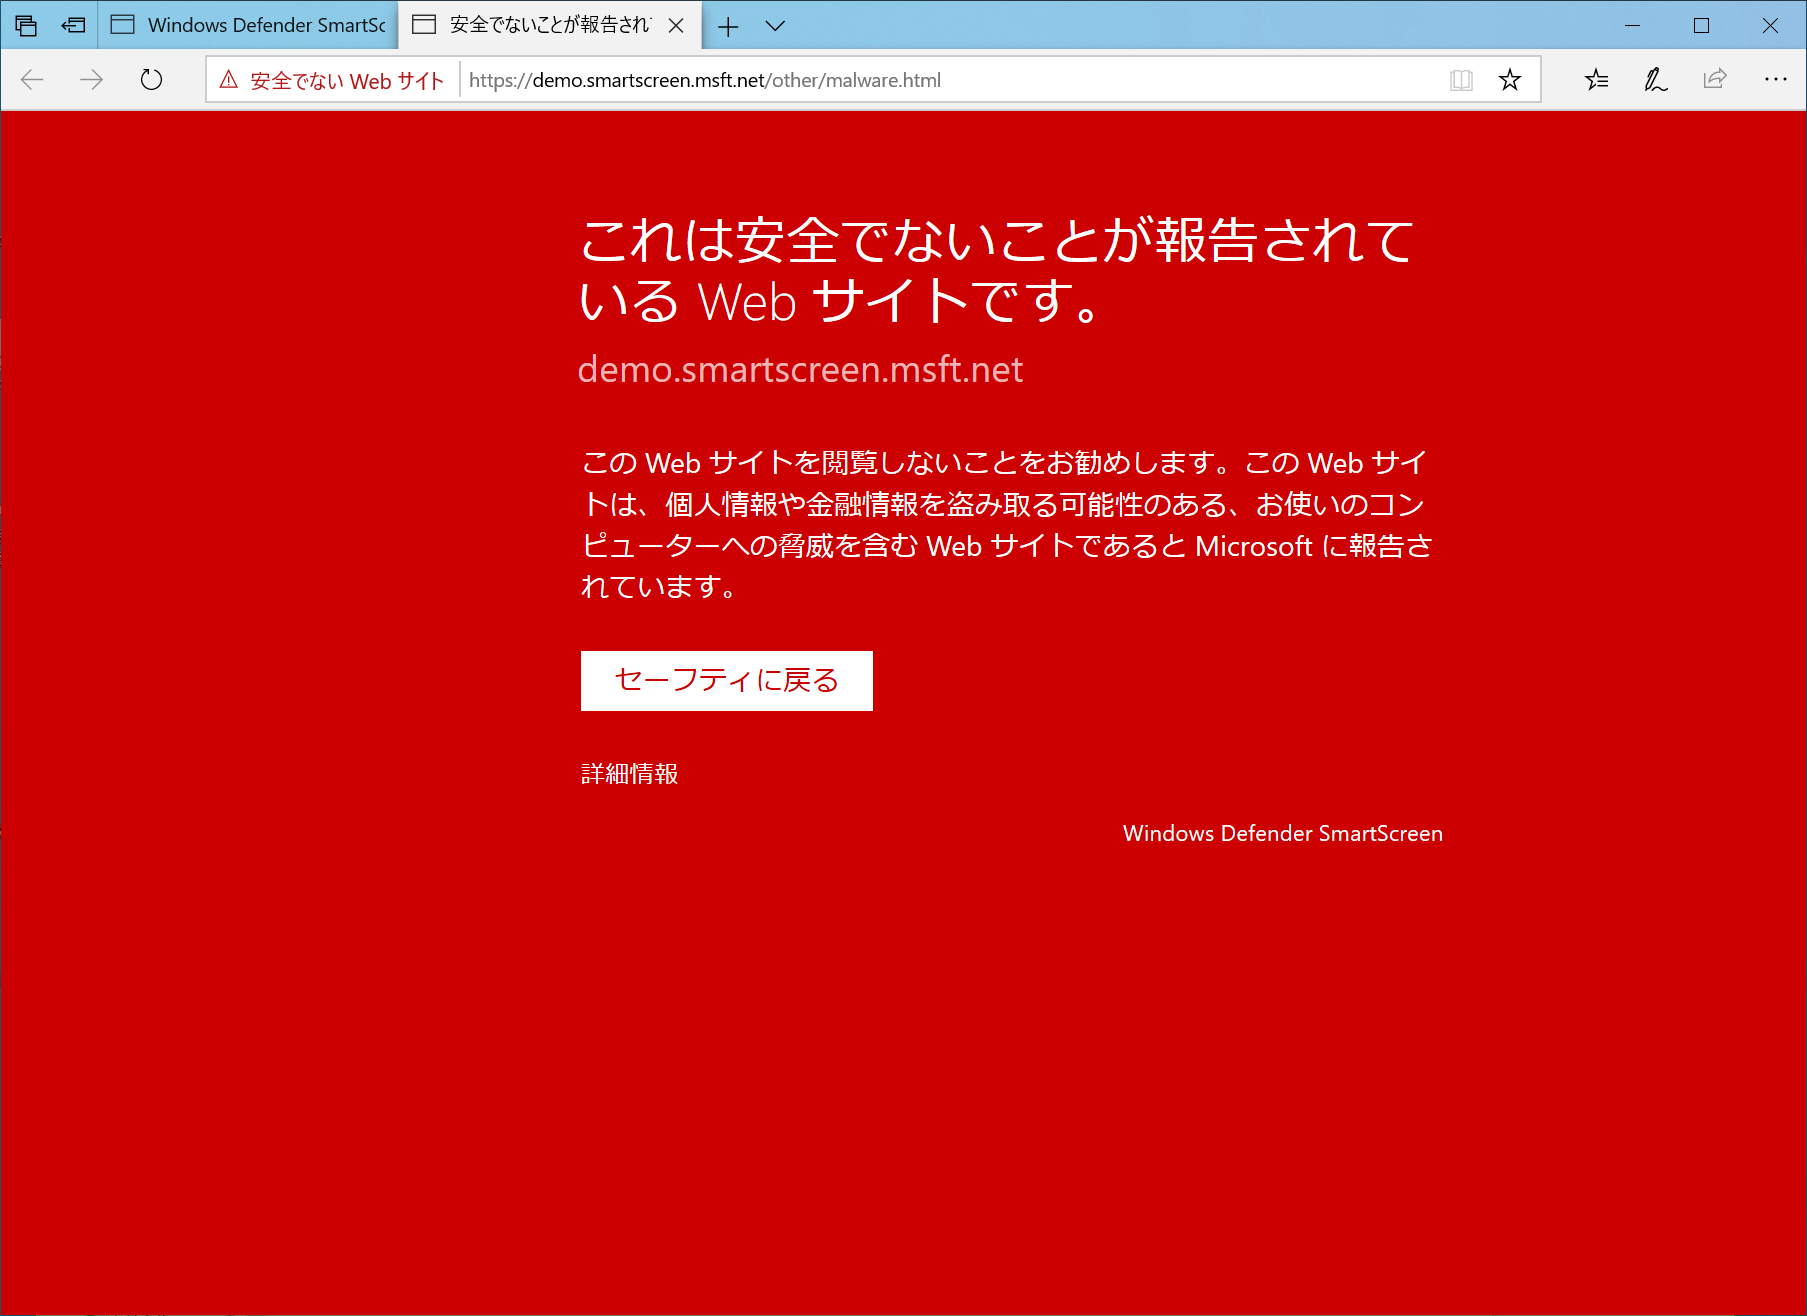Close the 安全でないことが報告され tab
This screenshot has height=1316, width=1807.
[x=676, y=26]
